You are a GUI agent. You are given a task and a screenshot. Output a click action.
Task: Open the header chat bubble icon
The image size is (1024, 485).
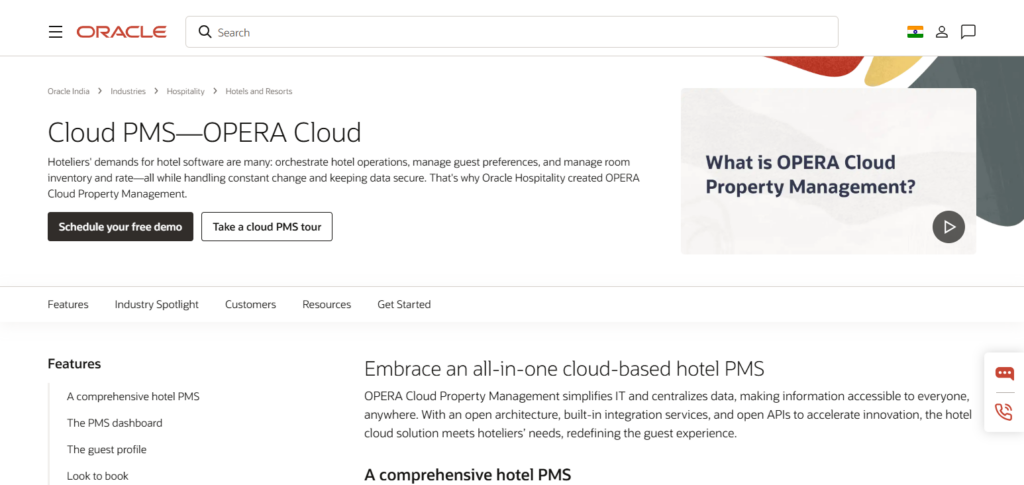[x=968, y=32]
